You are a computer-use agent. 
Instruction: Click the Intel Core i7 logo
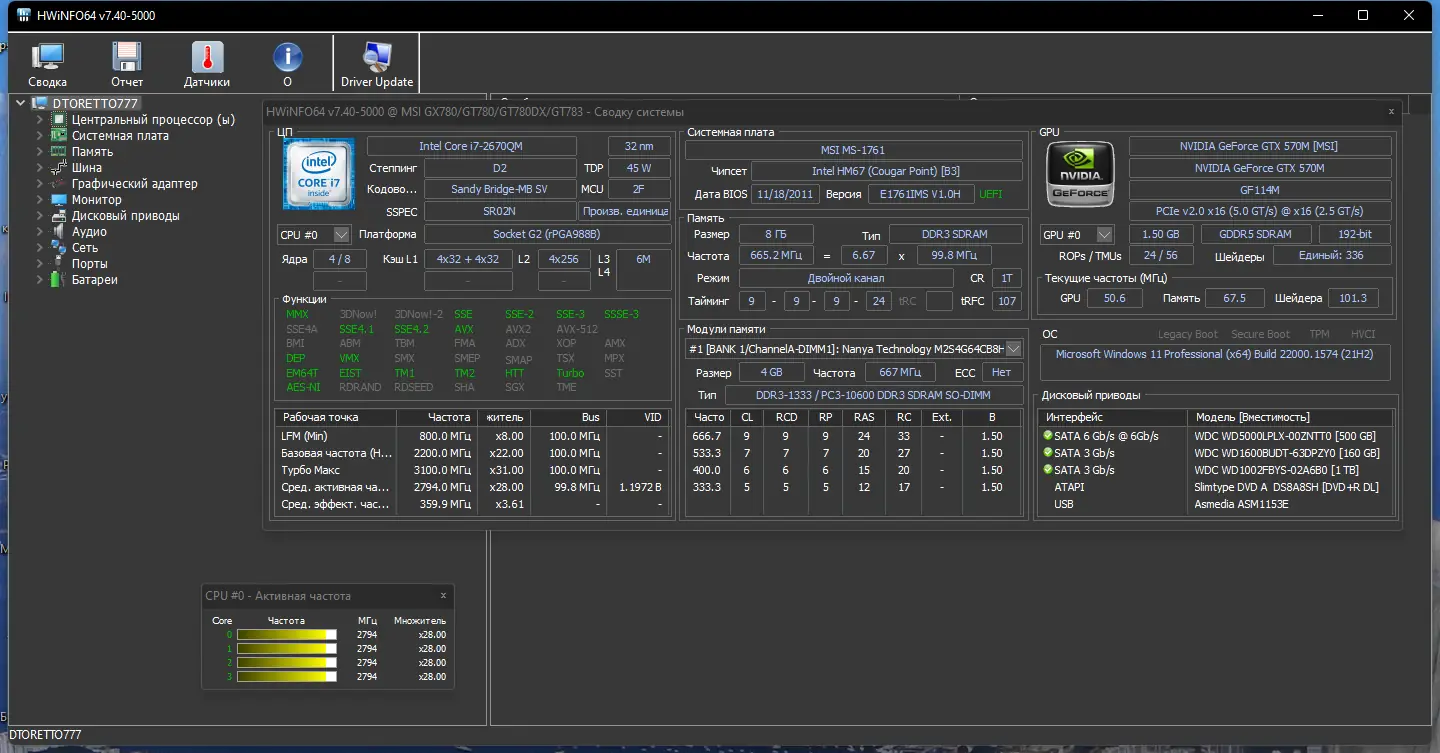[318, 174]
